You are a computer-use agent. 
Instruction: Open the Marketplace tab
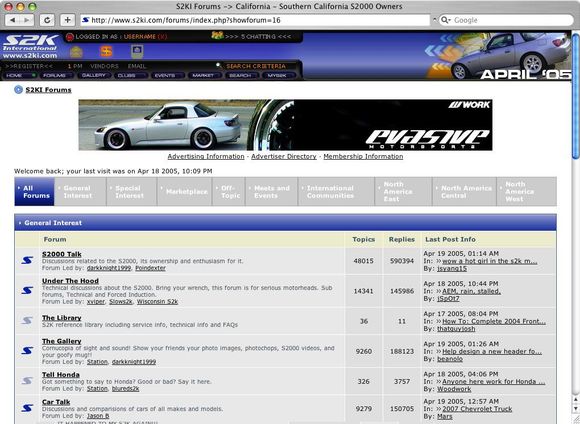(x=185, y=192)
